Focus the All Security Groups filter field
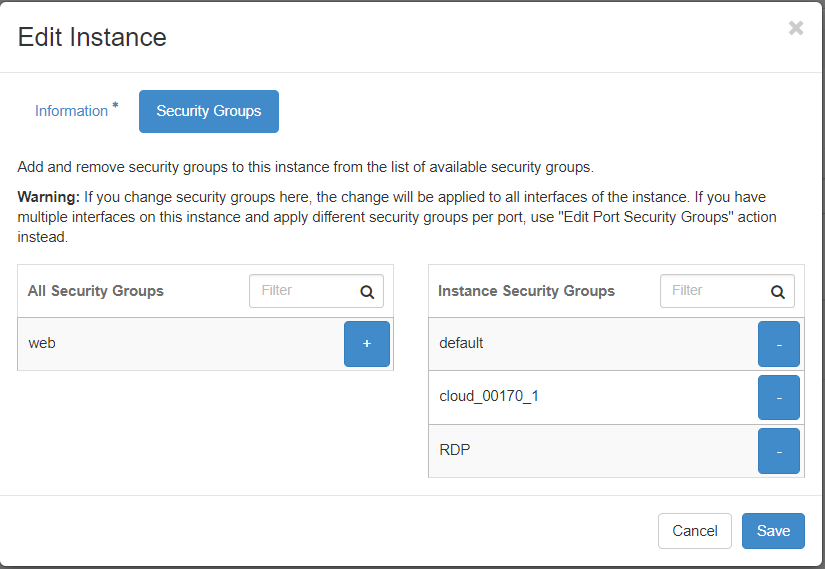Screen dimensions: 825x569 click(316, 291)
